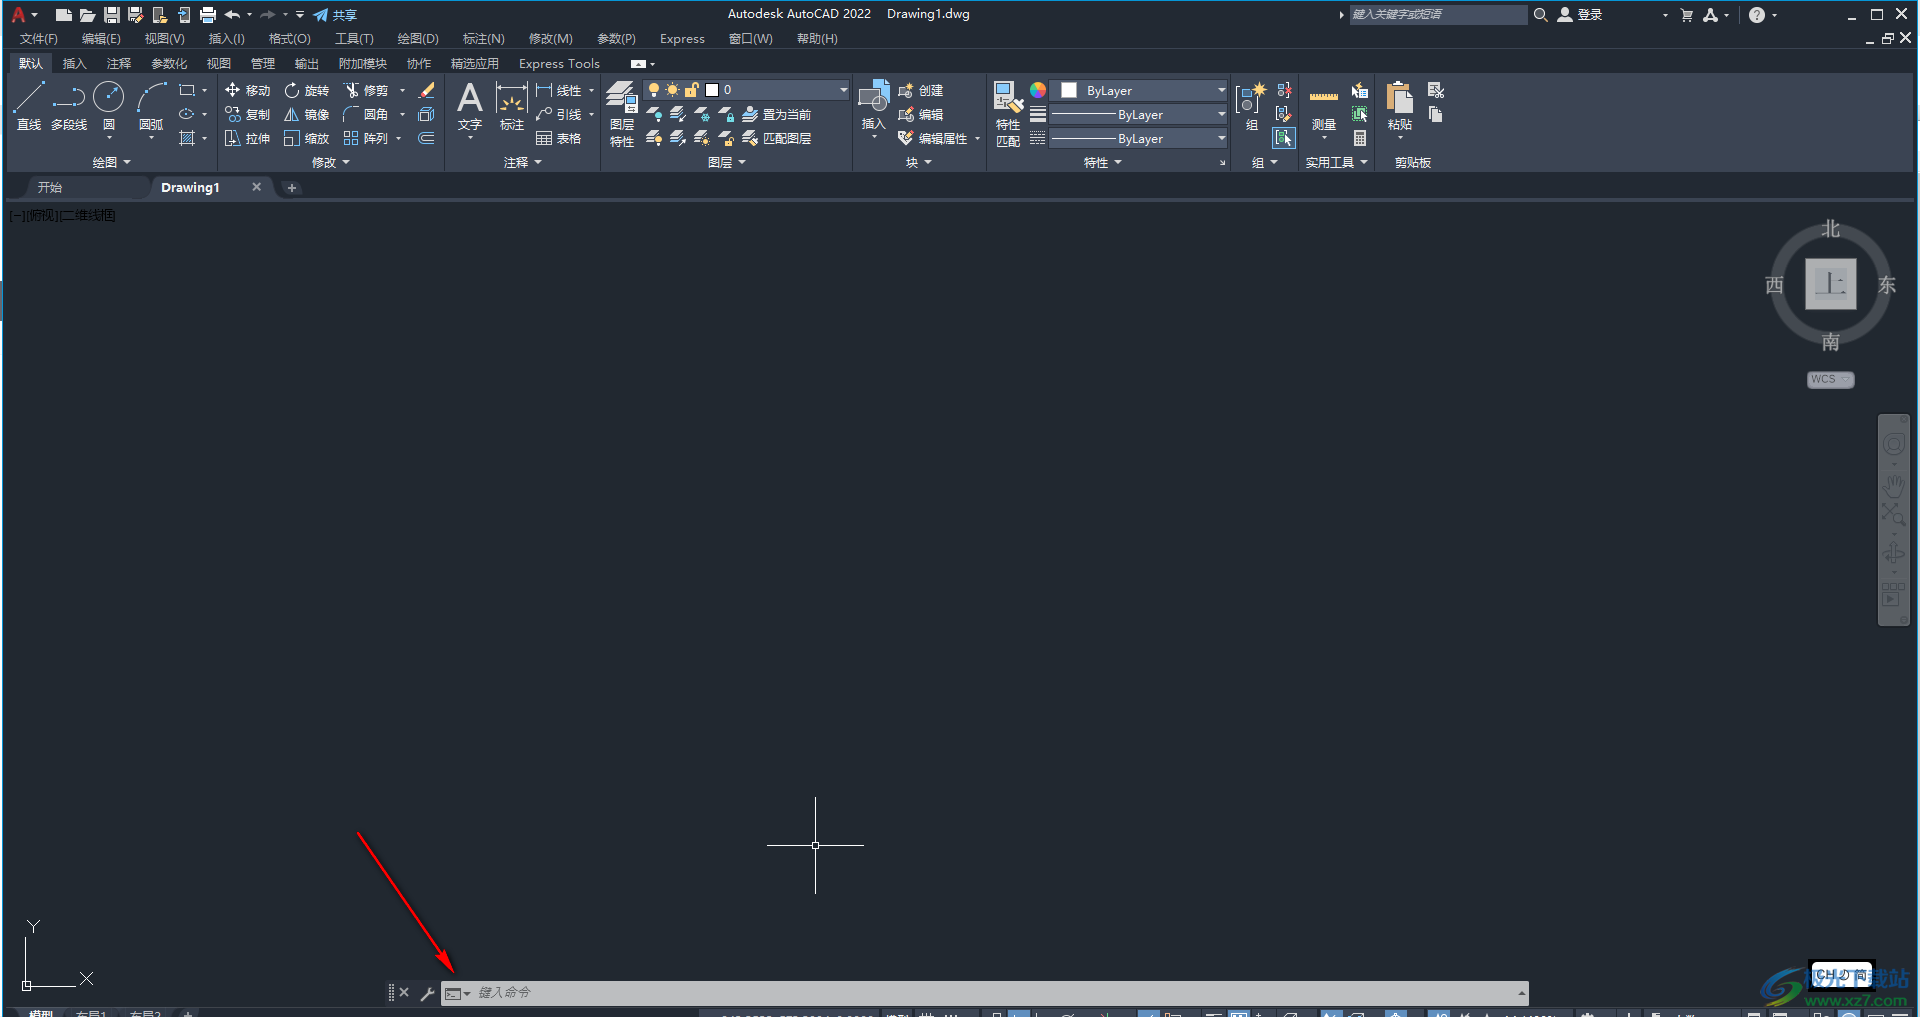Click the Trim (修剪) tool
Viewport: 1920px width, 1017px height.
tap(366, 90)
